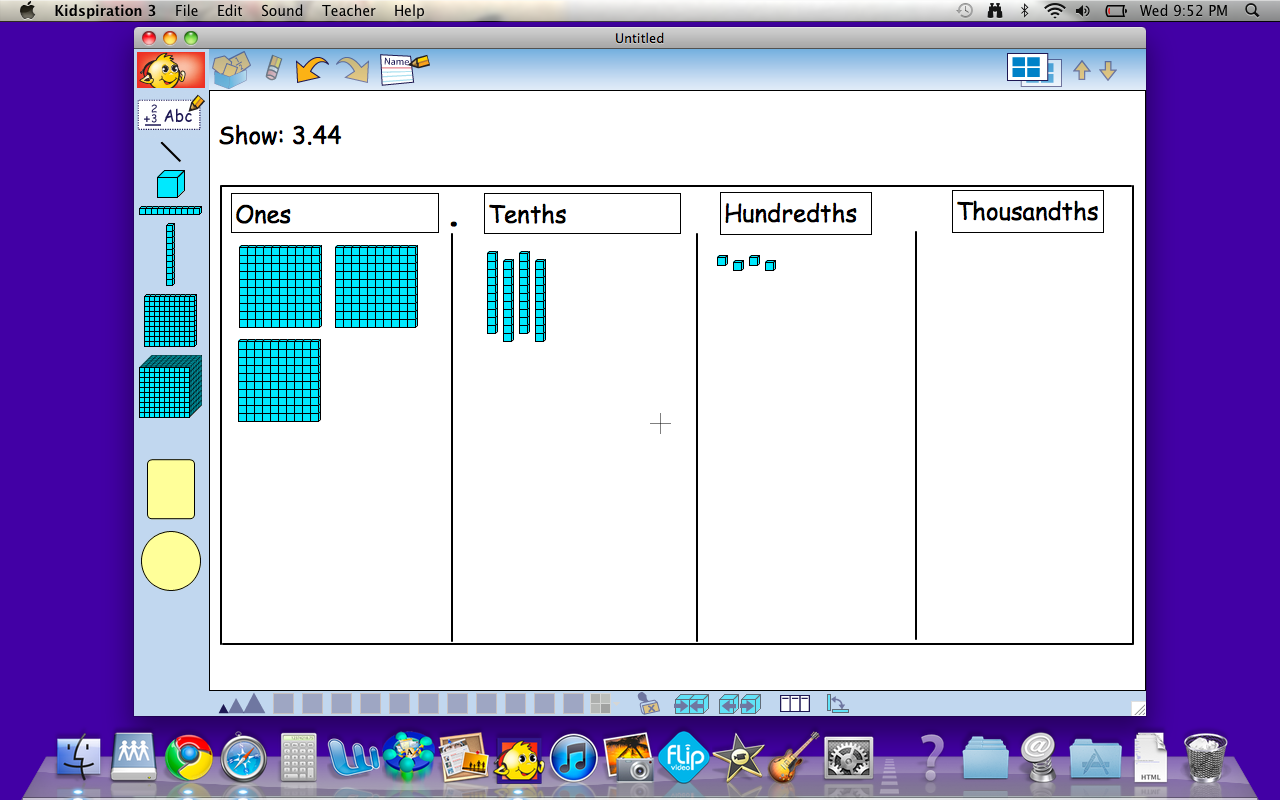Pick the thousand cube block from palette
This screenshot has width=1280, height=800.
tap(170, 386)
